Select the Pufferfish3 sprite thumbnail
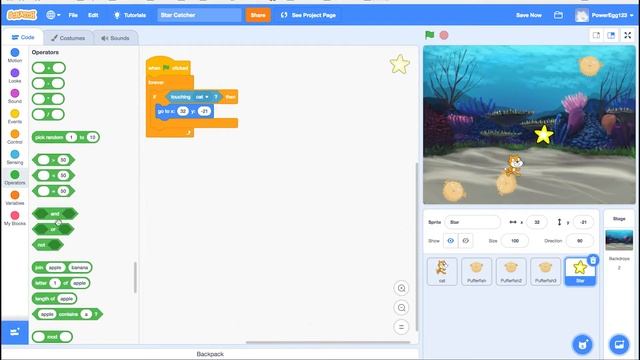Image resolution: width=640 pixels, height=360 pixels. tap(545, 271)
